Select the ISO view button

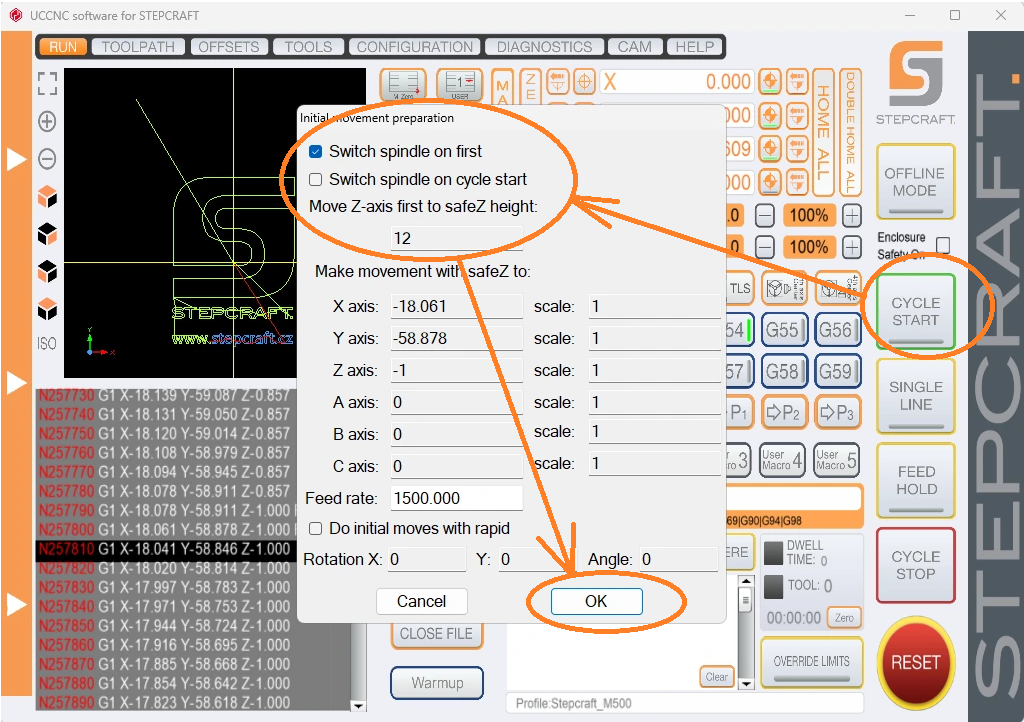pyautogui.click(x=46, y=343)
